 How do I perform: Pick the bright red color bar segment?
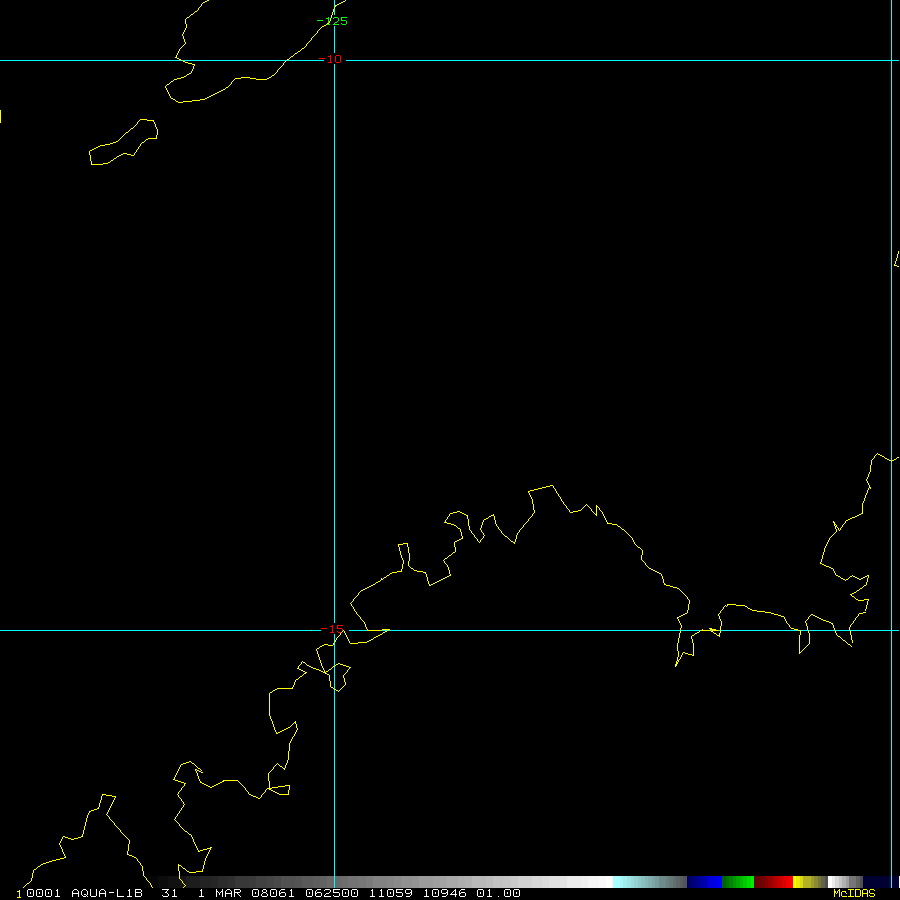pos(782,882)
